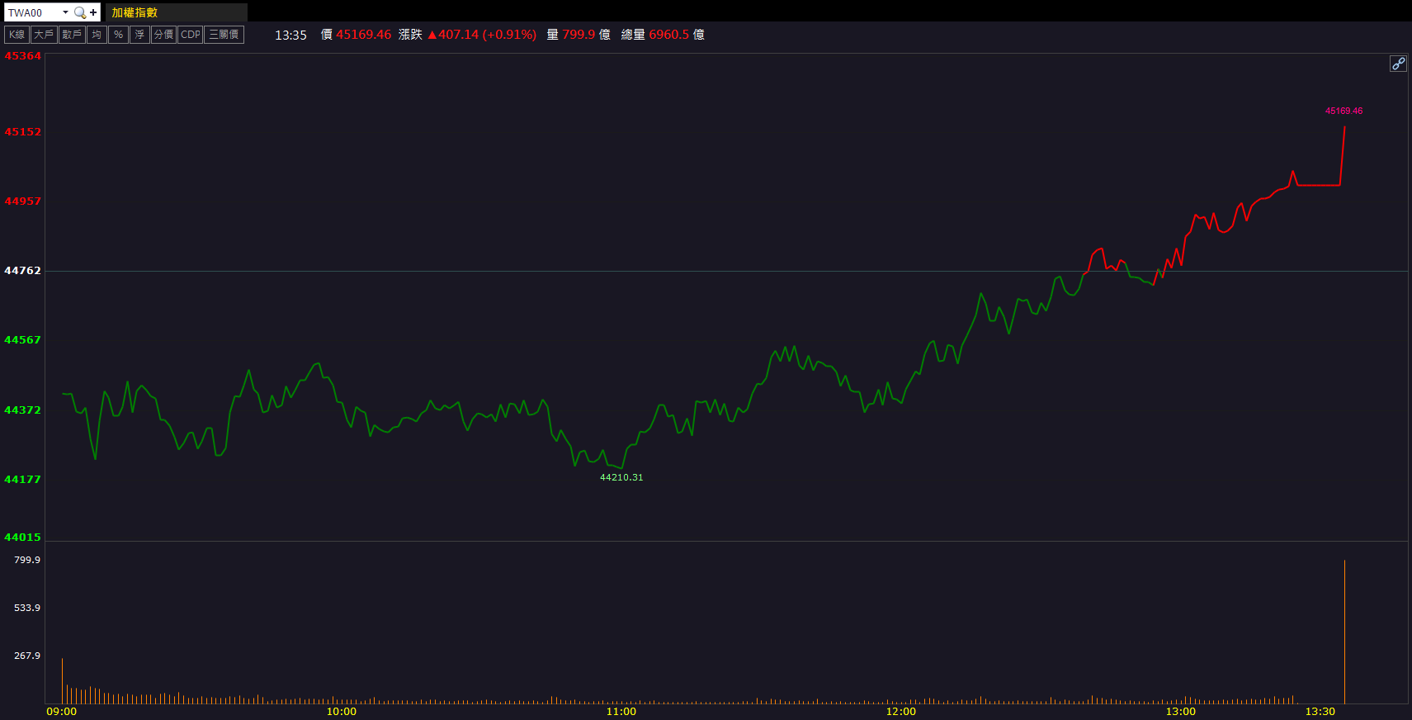Toggle the 大戶 indicator button
This screenshot has width=1412, height=720.
coord(43,34)
